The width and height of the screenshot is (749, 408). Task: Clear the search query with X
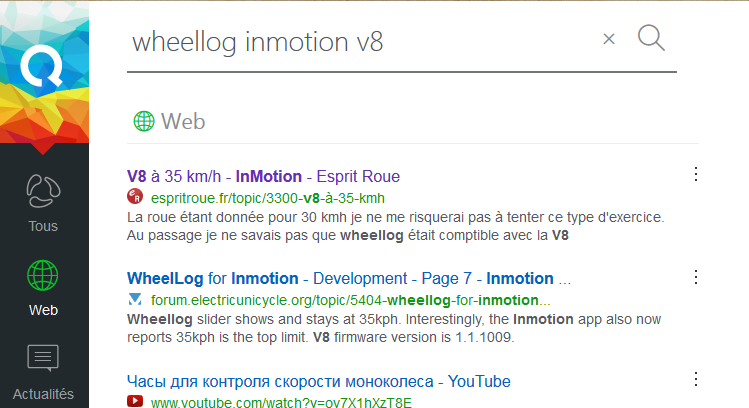click(x=609, y=39)
